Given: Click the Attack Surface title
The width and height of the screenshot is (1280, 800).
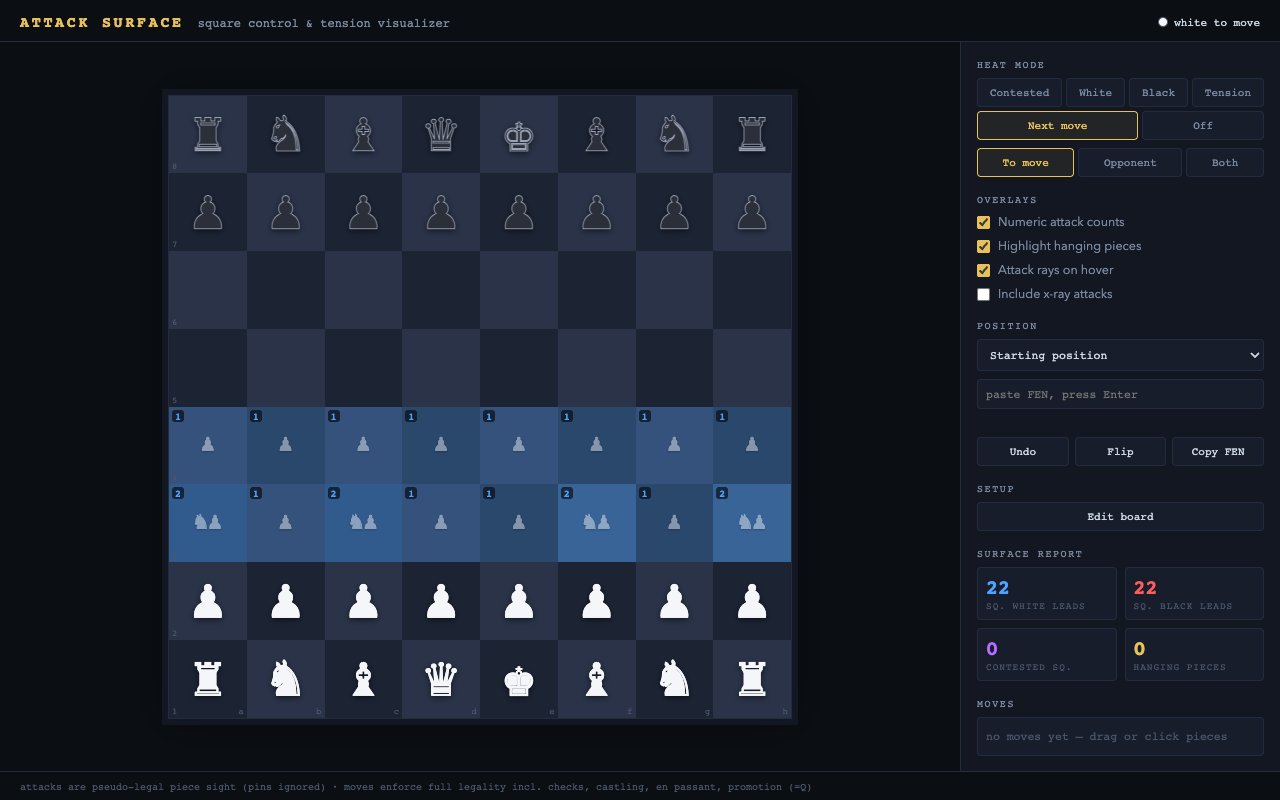Looking at the screenshot, I should [101, 22].
